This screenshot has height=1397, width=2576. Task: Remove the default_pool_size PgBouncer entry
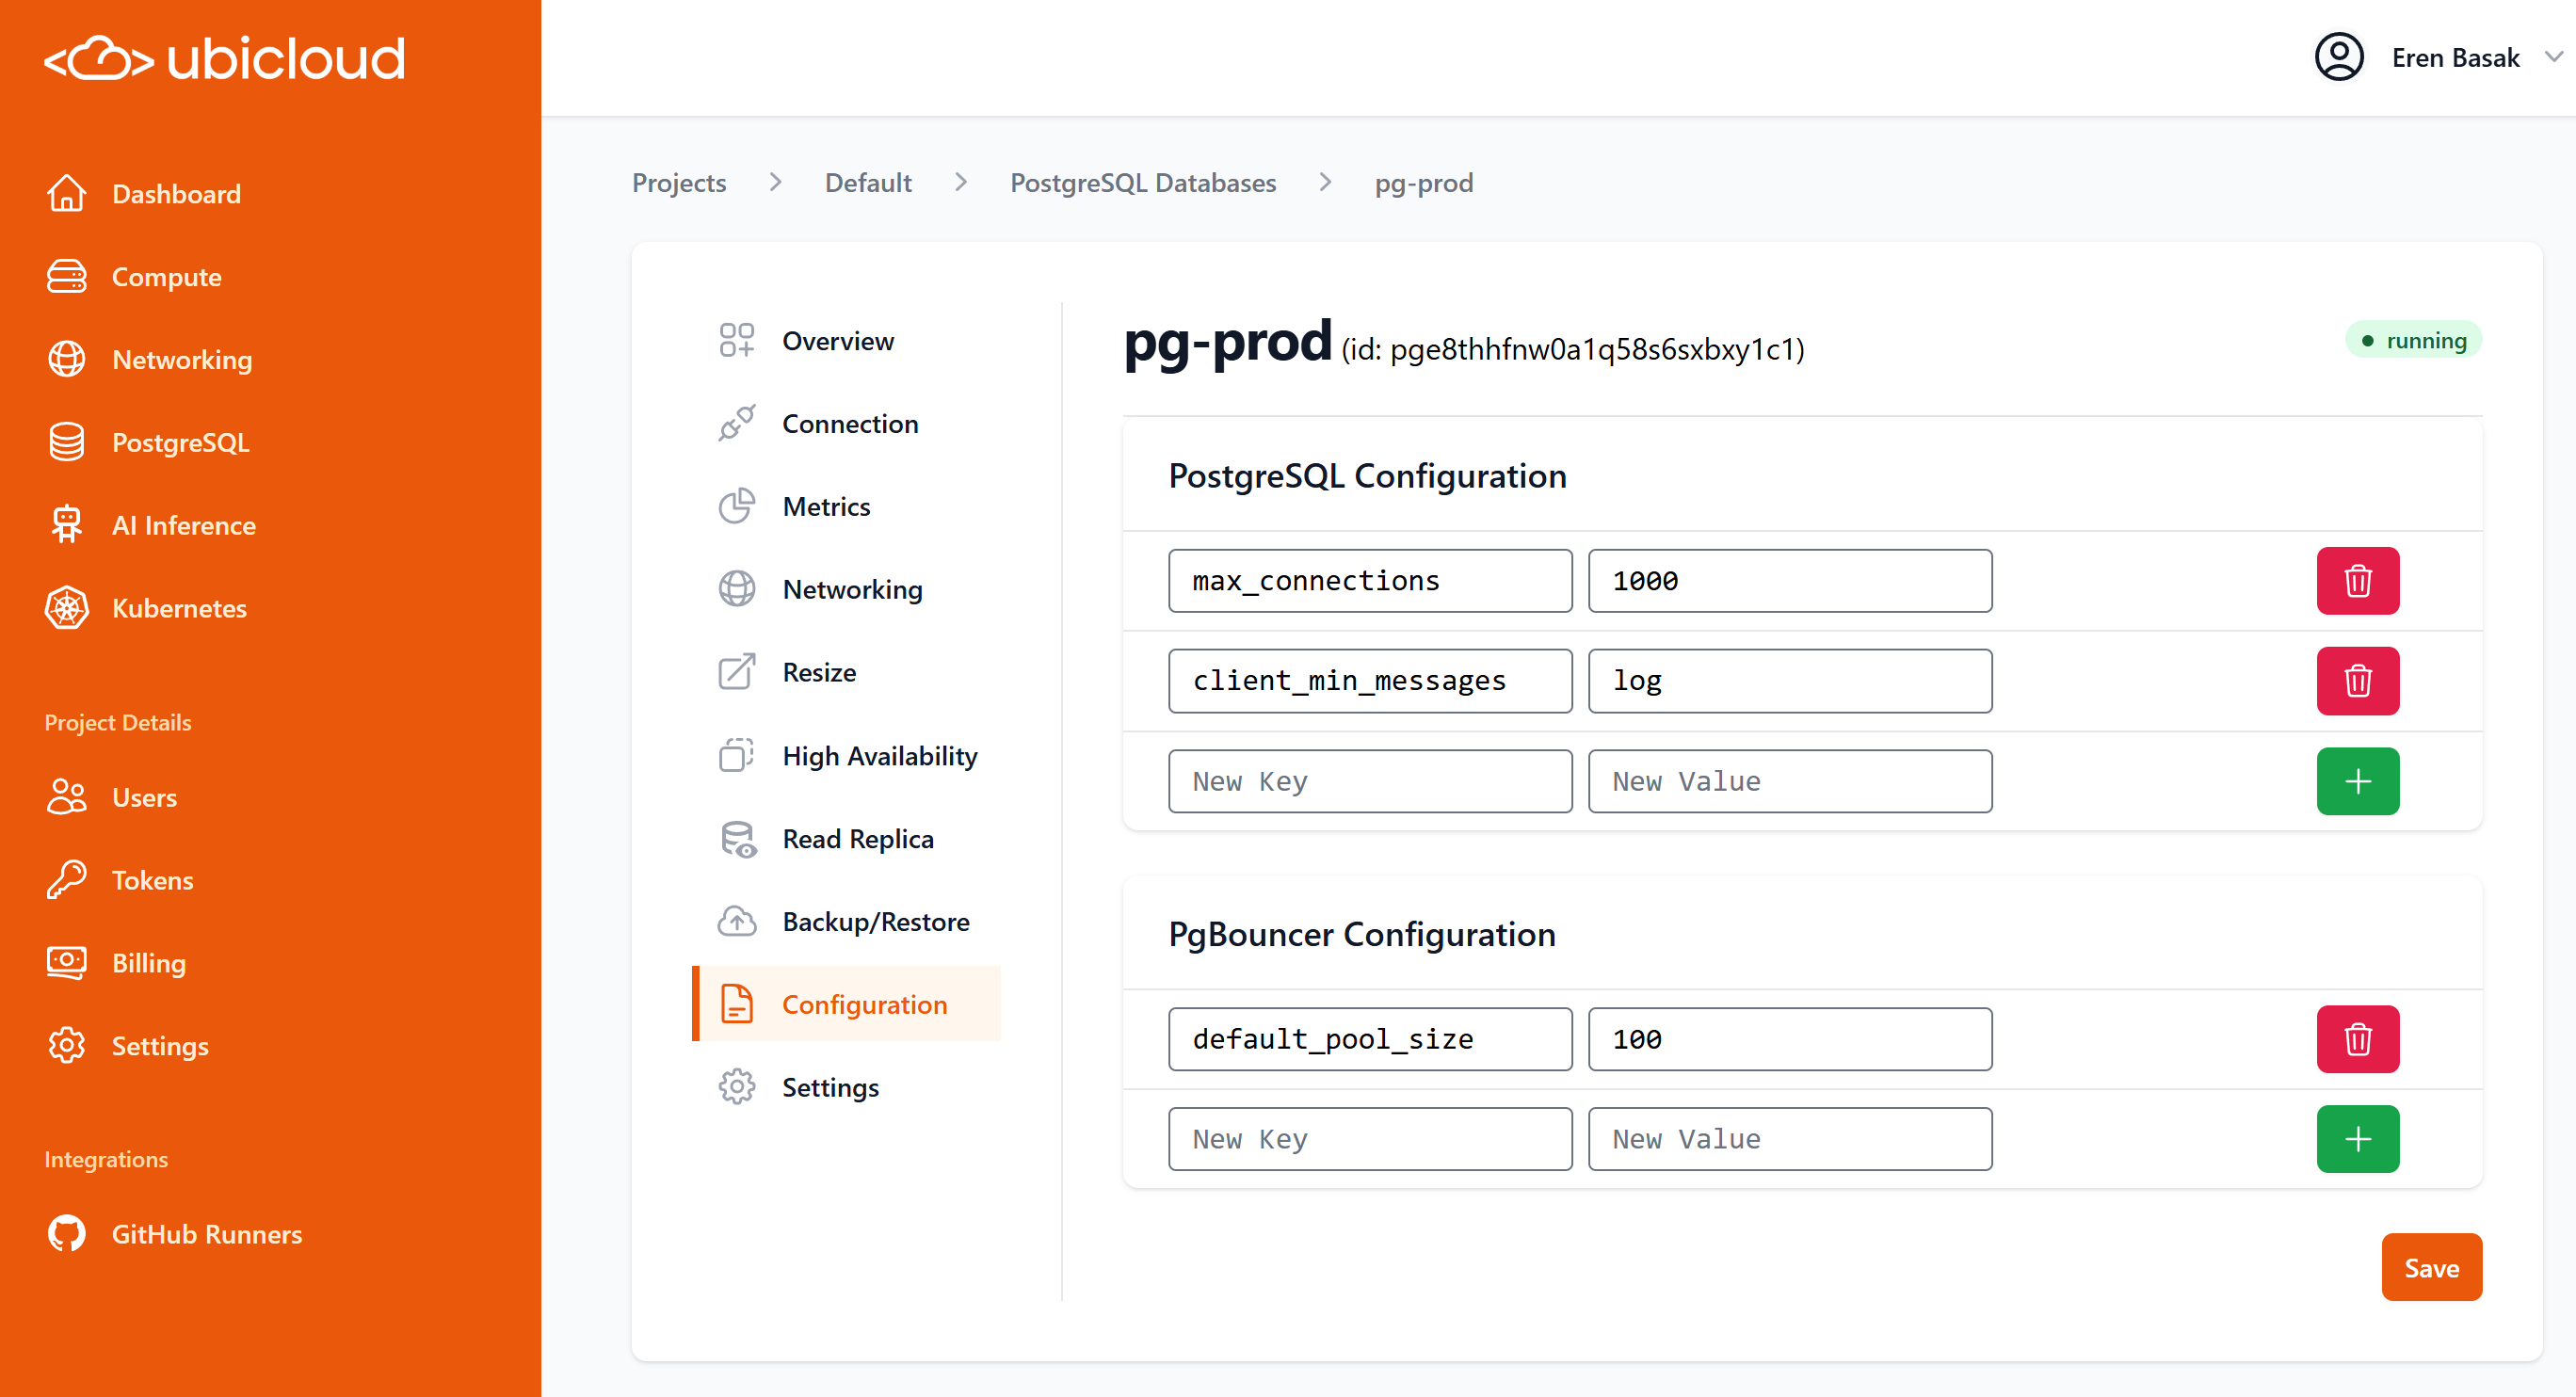(x=2357, y=1039)
